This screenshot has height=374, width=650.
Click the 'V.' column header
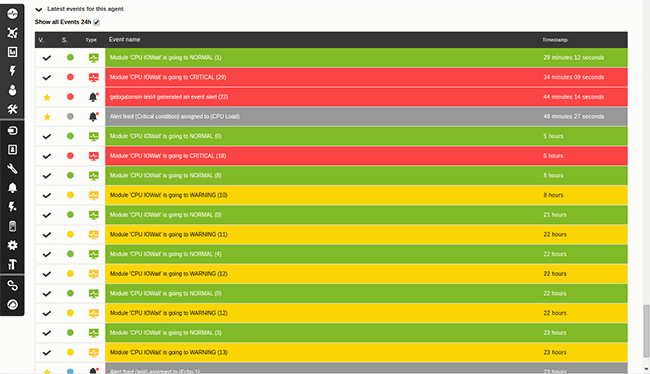click(41, 40)
